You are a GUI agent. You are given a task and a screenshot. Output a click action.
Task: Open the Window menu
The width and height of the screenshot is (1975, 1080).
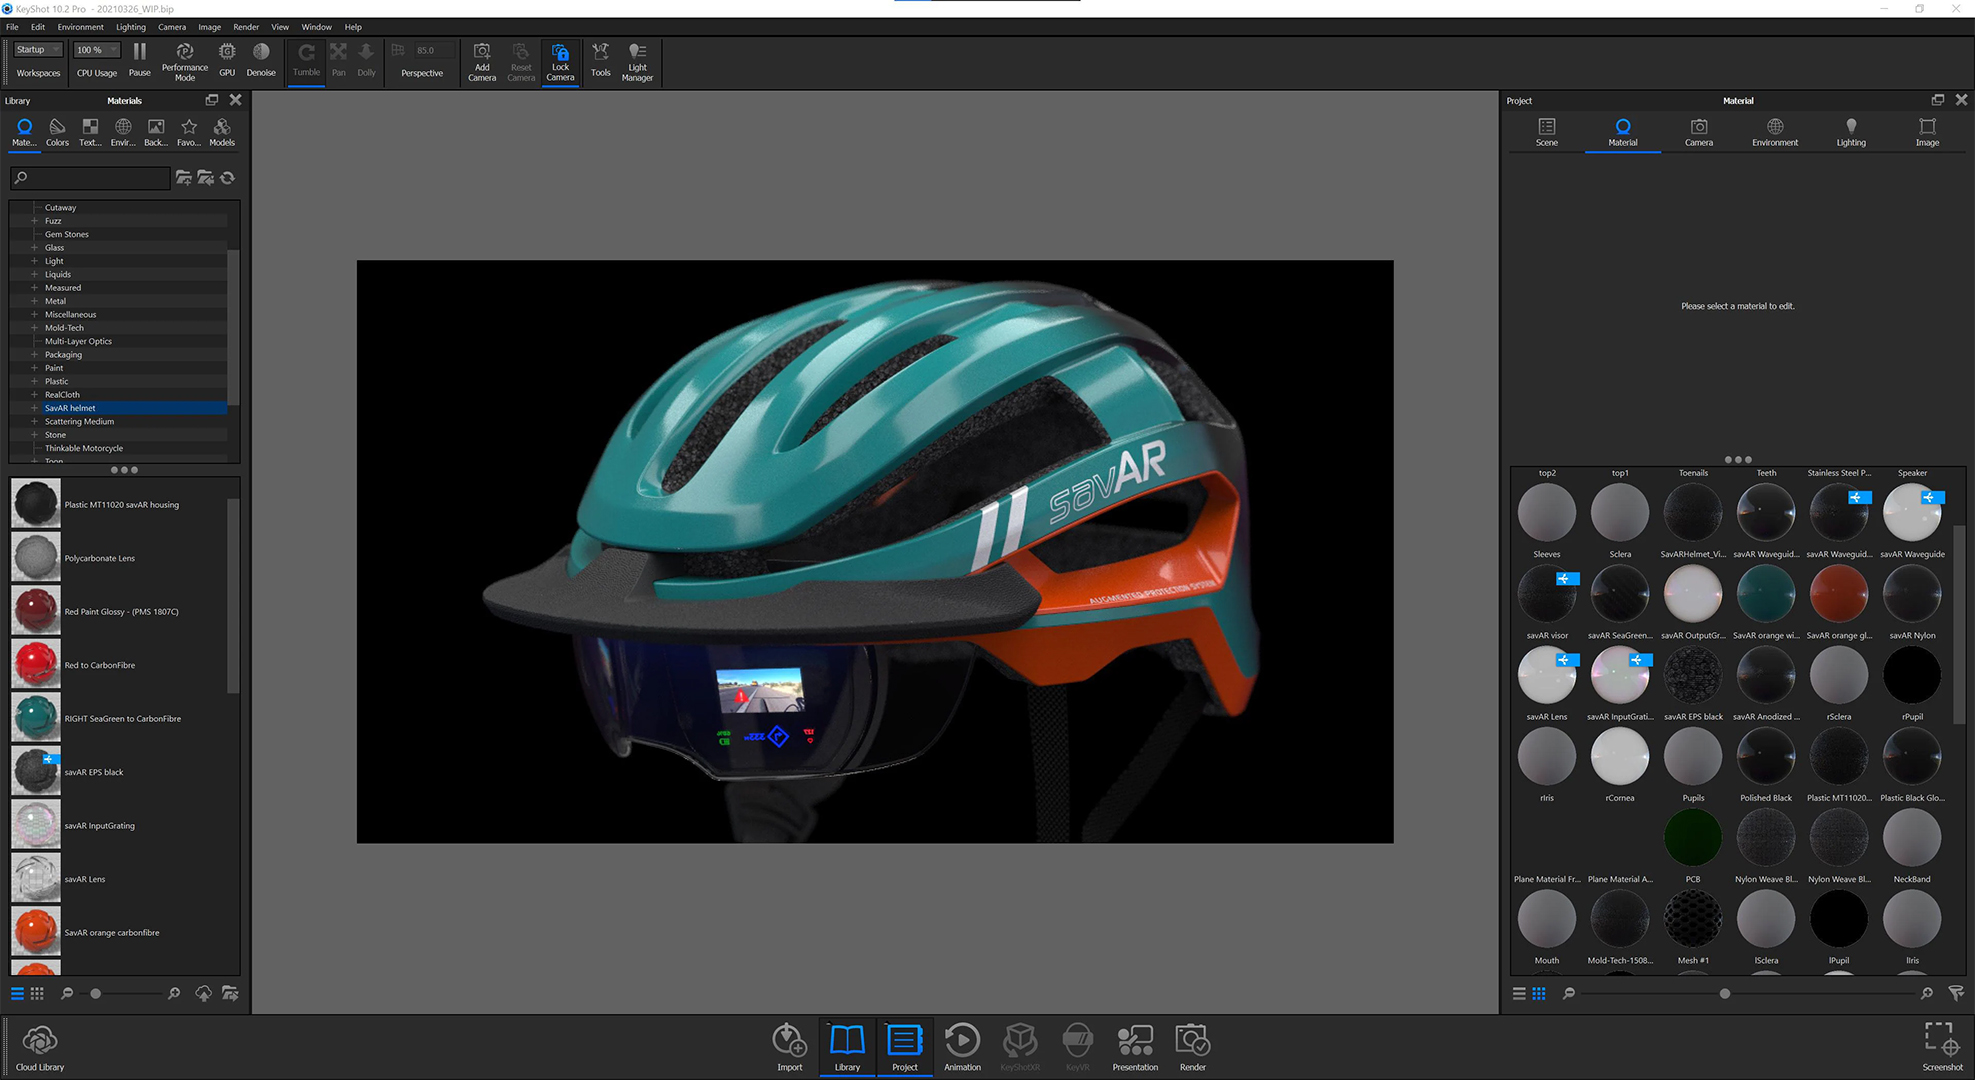coord(316,27)
